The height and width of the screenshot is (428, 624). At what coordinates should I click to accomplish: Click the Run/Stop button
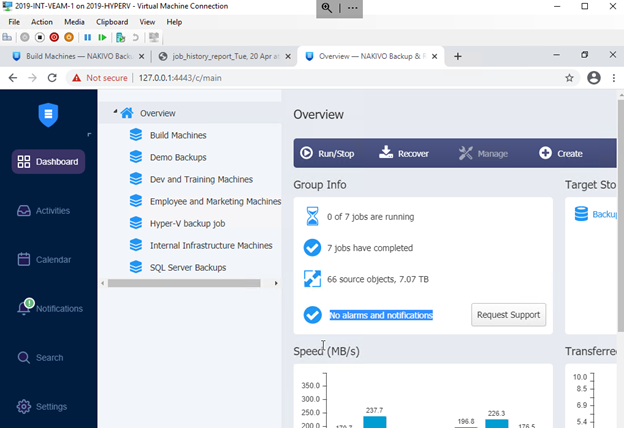(x=327, y=153)
